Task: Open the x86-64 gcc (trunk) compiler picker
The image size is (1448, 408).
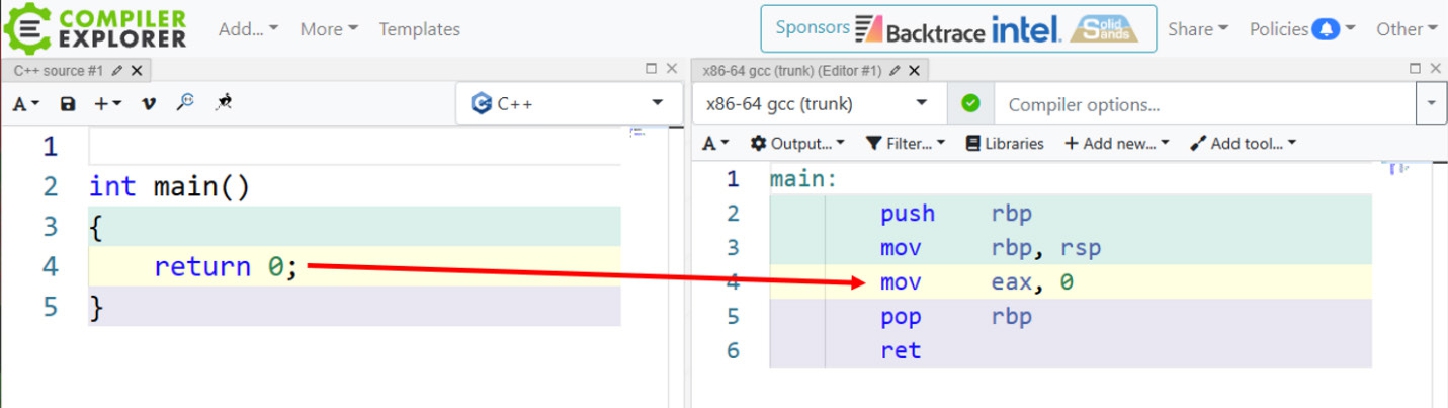Action: click(818, 103)
